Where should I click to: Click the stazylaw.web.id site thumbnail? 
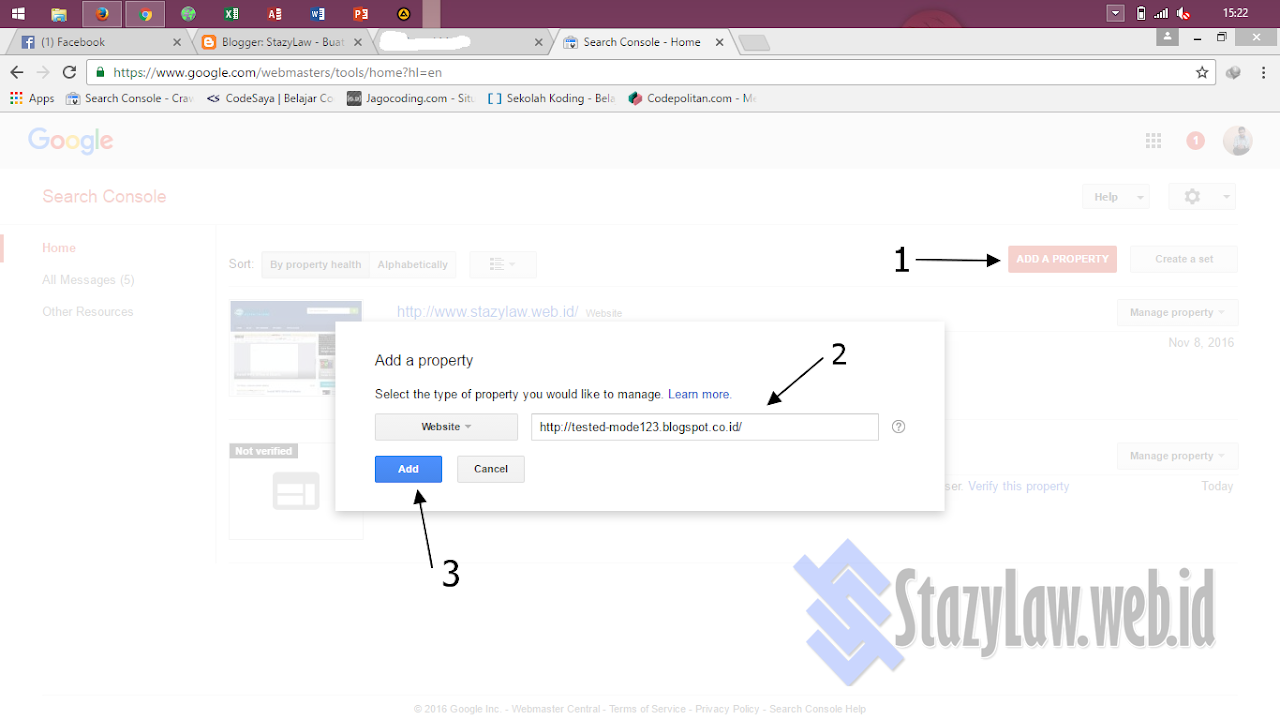(x=281, y=349)
